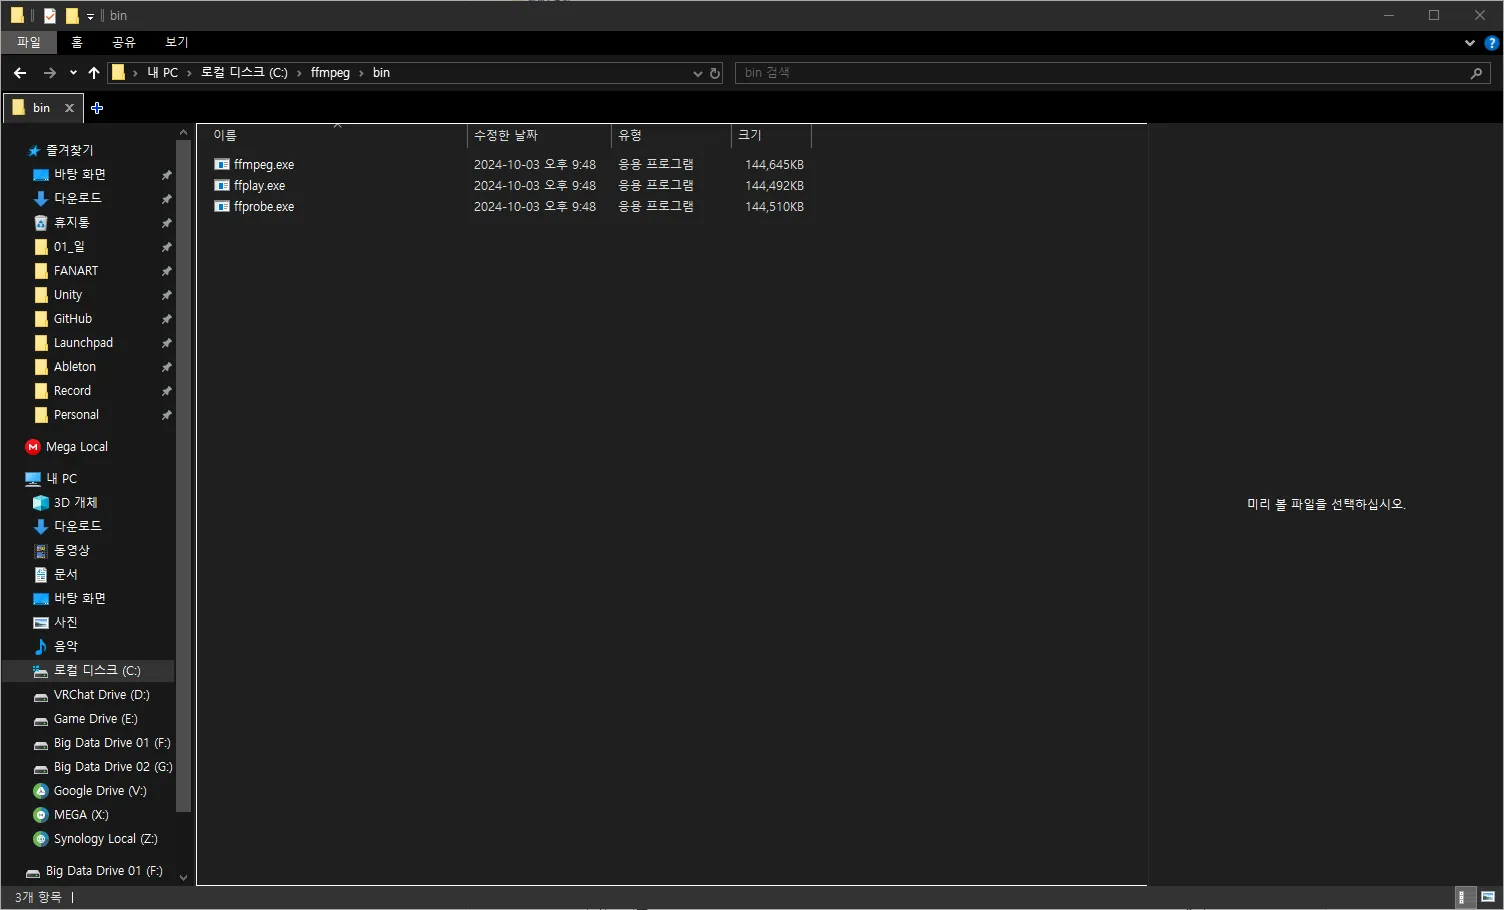Click navigation pane scrollbar down arrow
This screenshot has height=910, width=1504.
pos(183,877)
